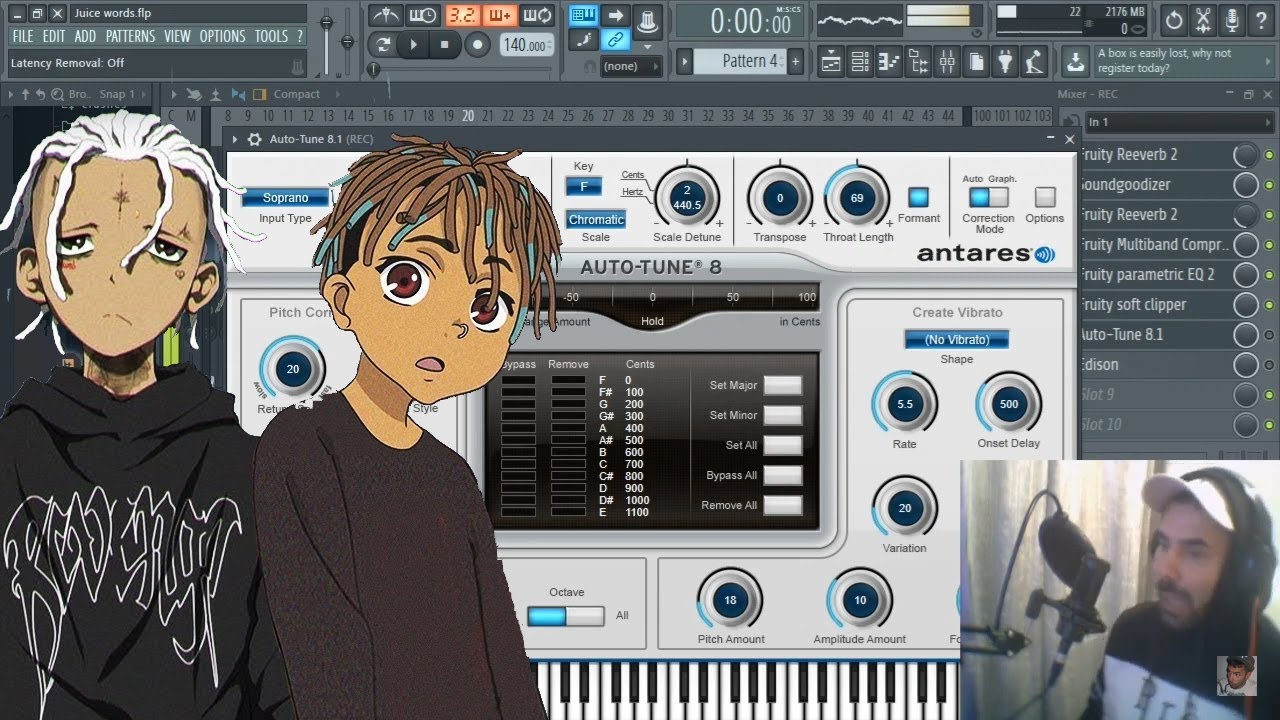The width and height of the screenshot is (1280, 720).
Task: Toggle Edison slot enable LED
Action: (x=1269, y=365)
